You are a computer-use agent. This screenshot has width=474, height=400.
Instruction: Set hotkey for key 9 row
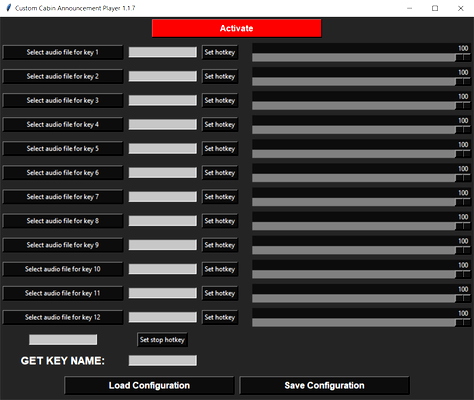220,245
